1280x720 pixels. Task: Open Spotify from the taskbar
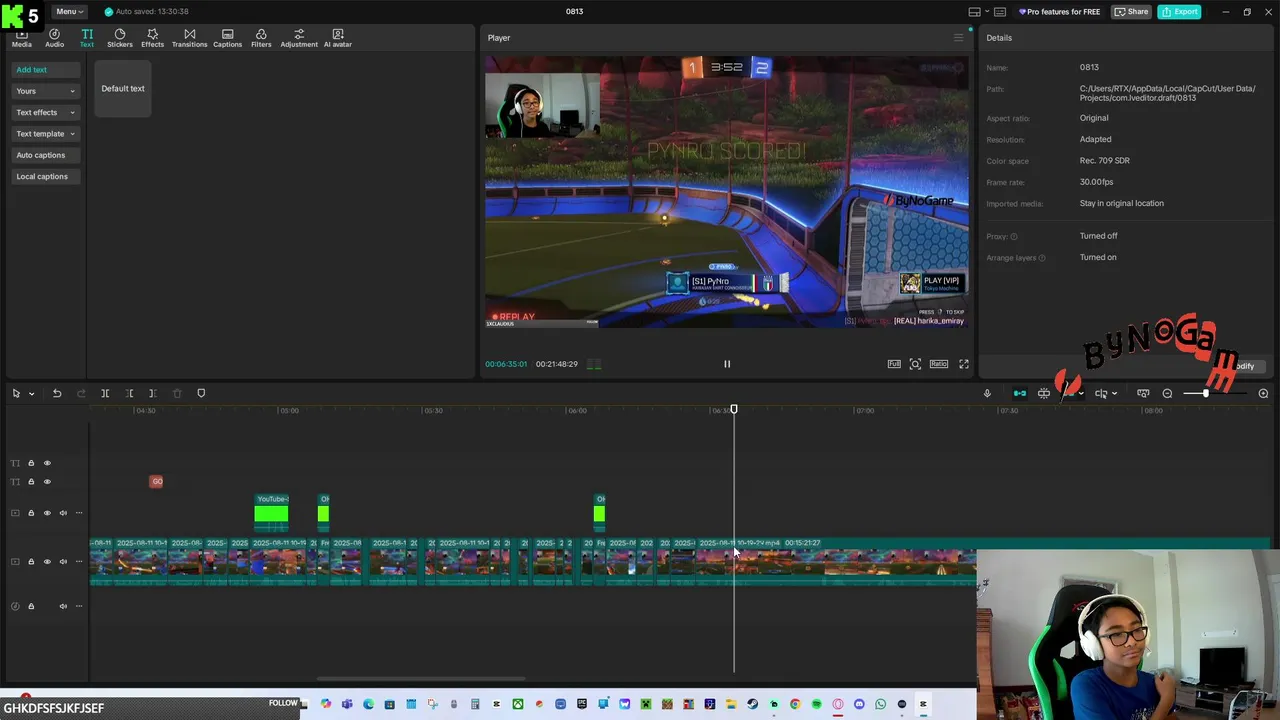pos(817,704)
